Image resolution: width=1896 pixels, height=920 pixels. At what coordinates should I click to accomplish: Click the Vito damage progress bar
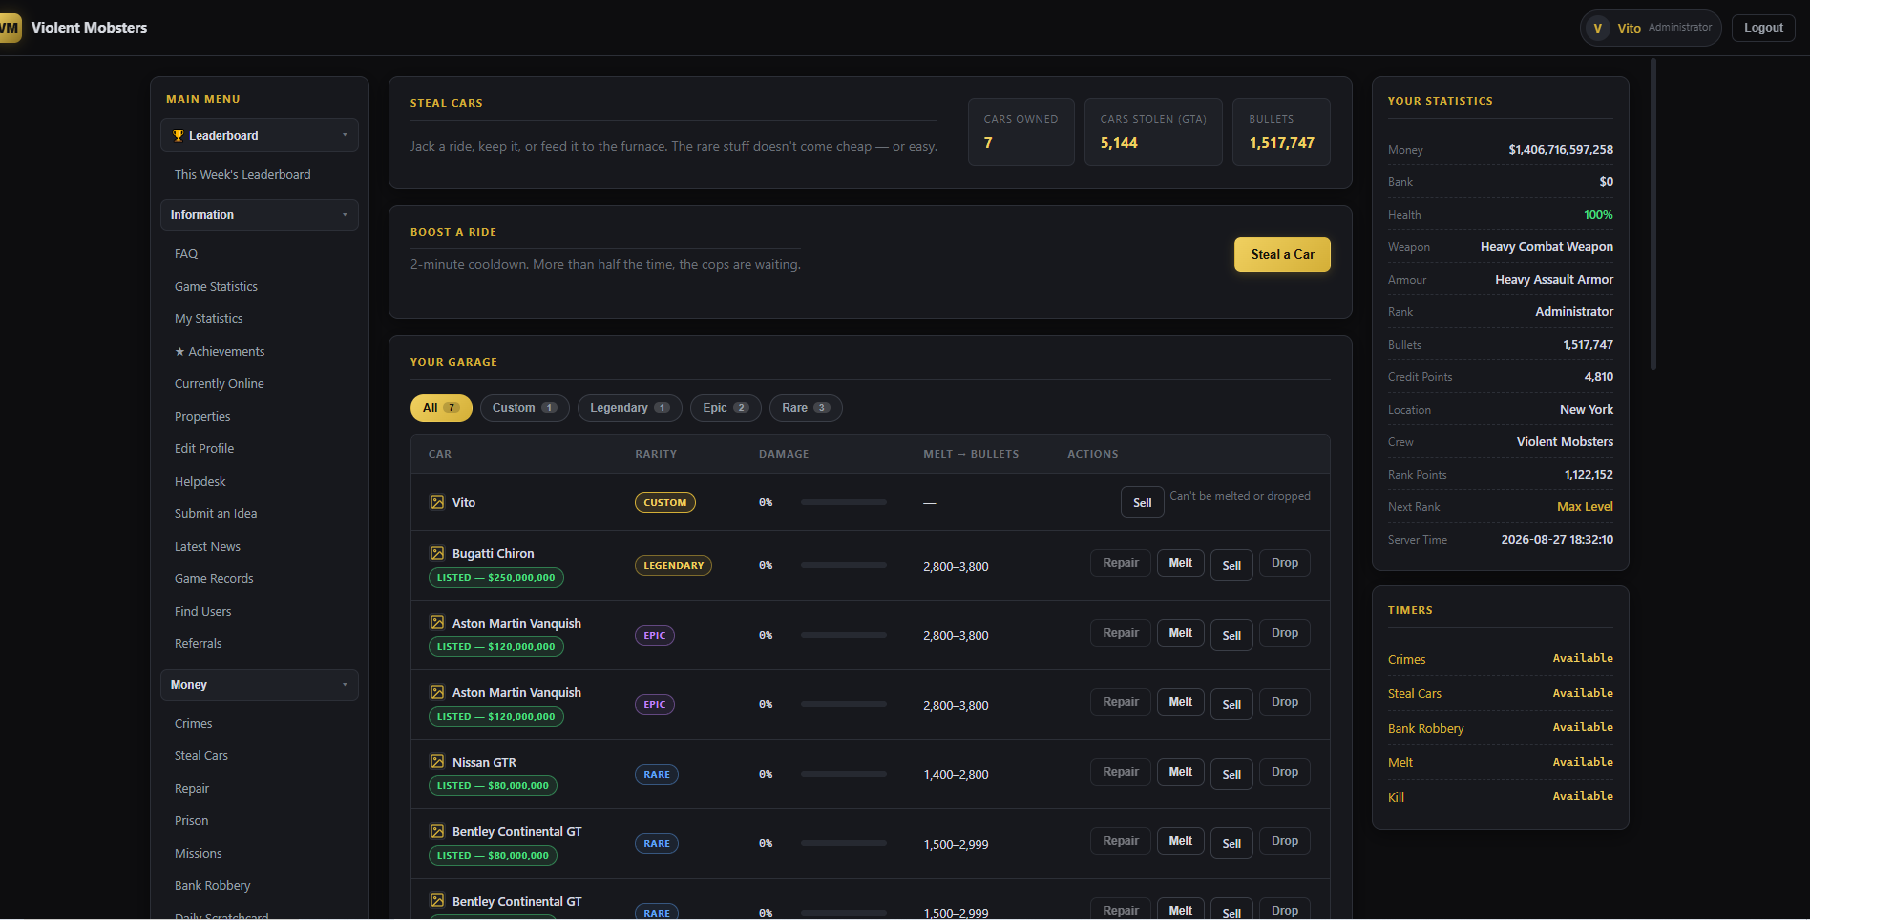[x=844, y=502]
